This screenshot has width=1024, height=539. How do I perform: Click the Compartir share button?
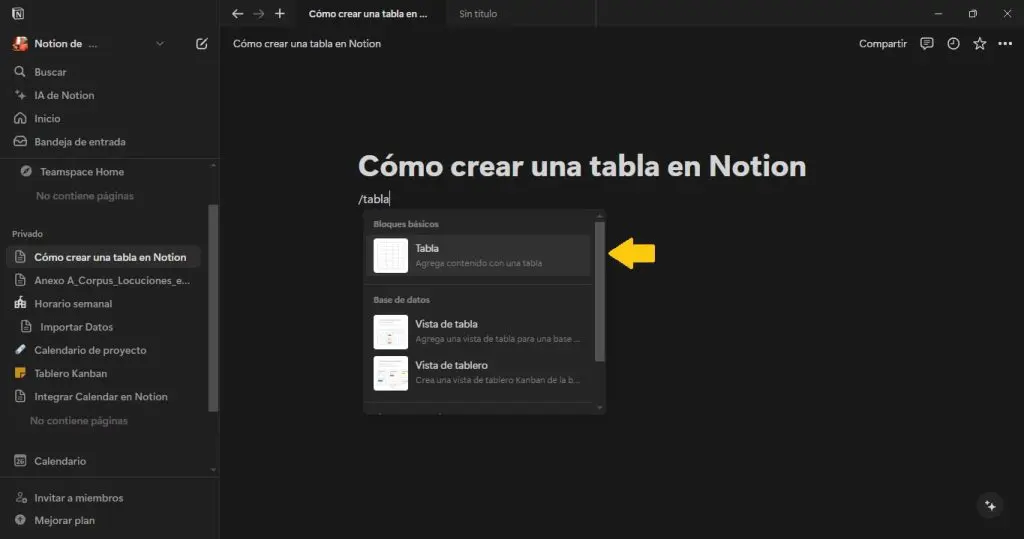click(x=882, y=44)
